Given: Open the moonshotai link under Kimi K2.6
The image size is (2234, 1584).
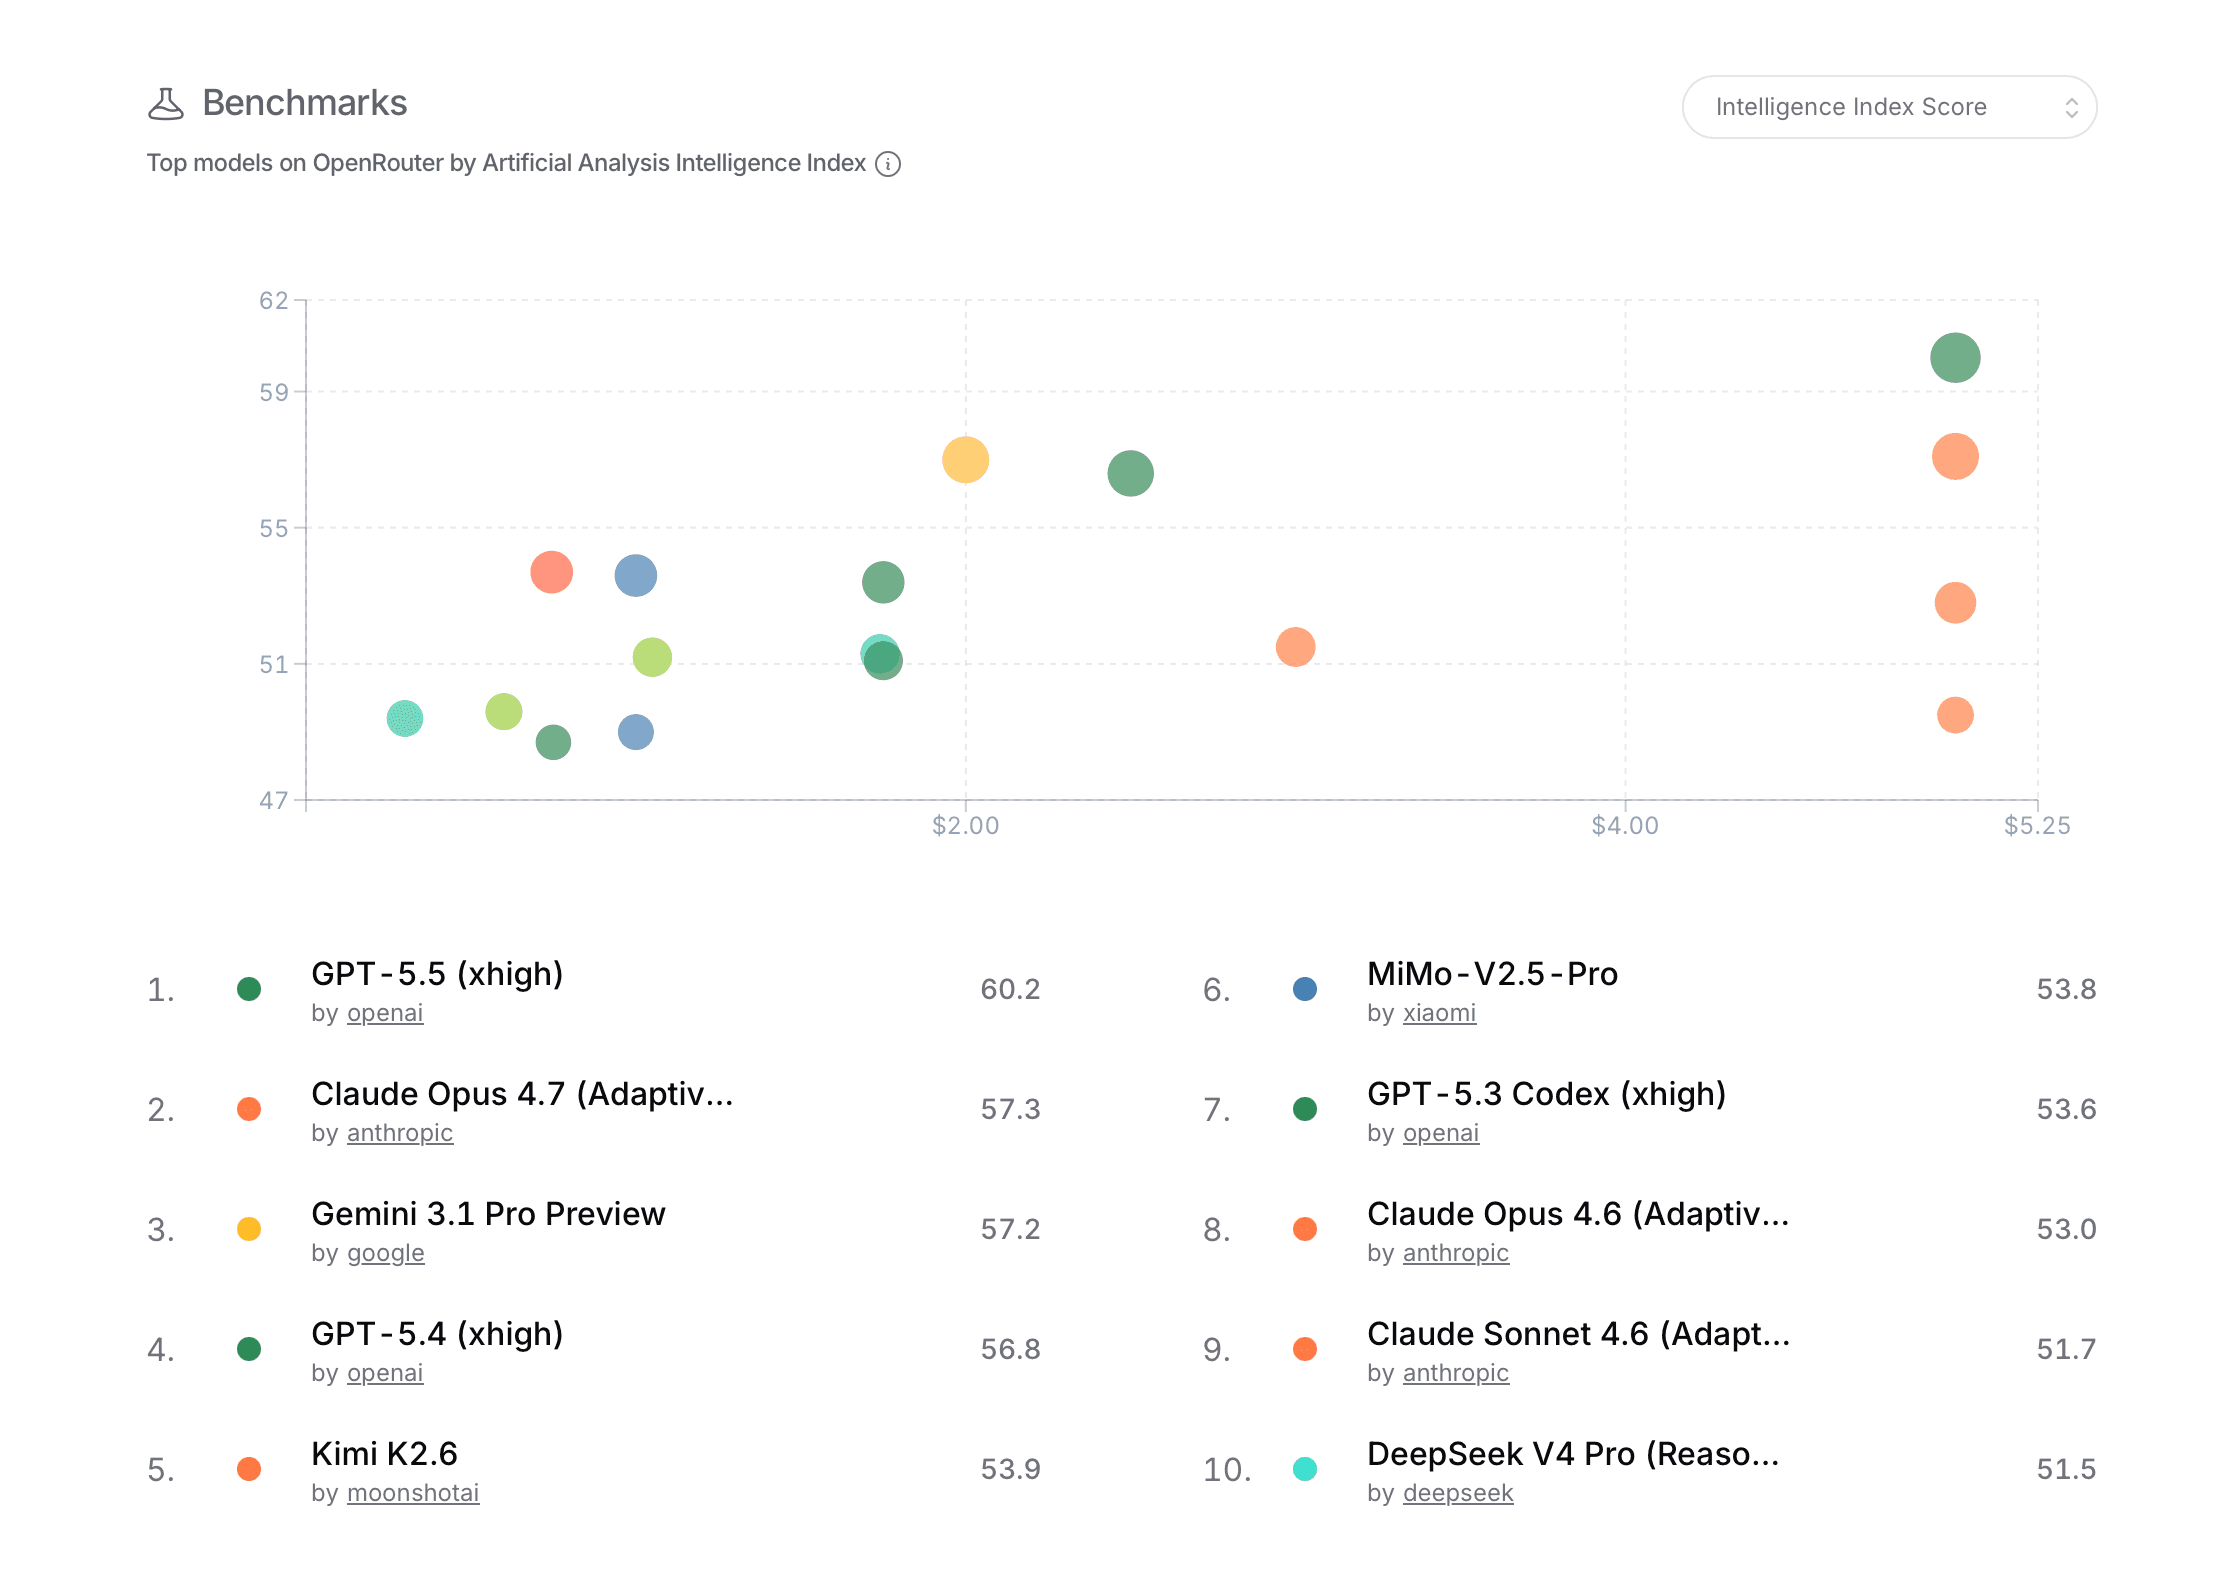Looking at the screenshot, I should pos(413,1492).
